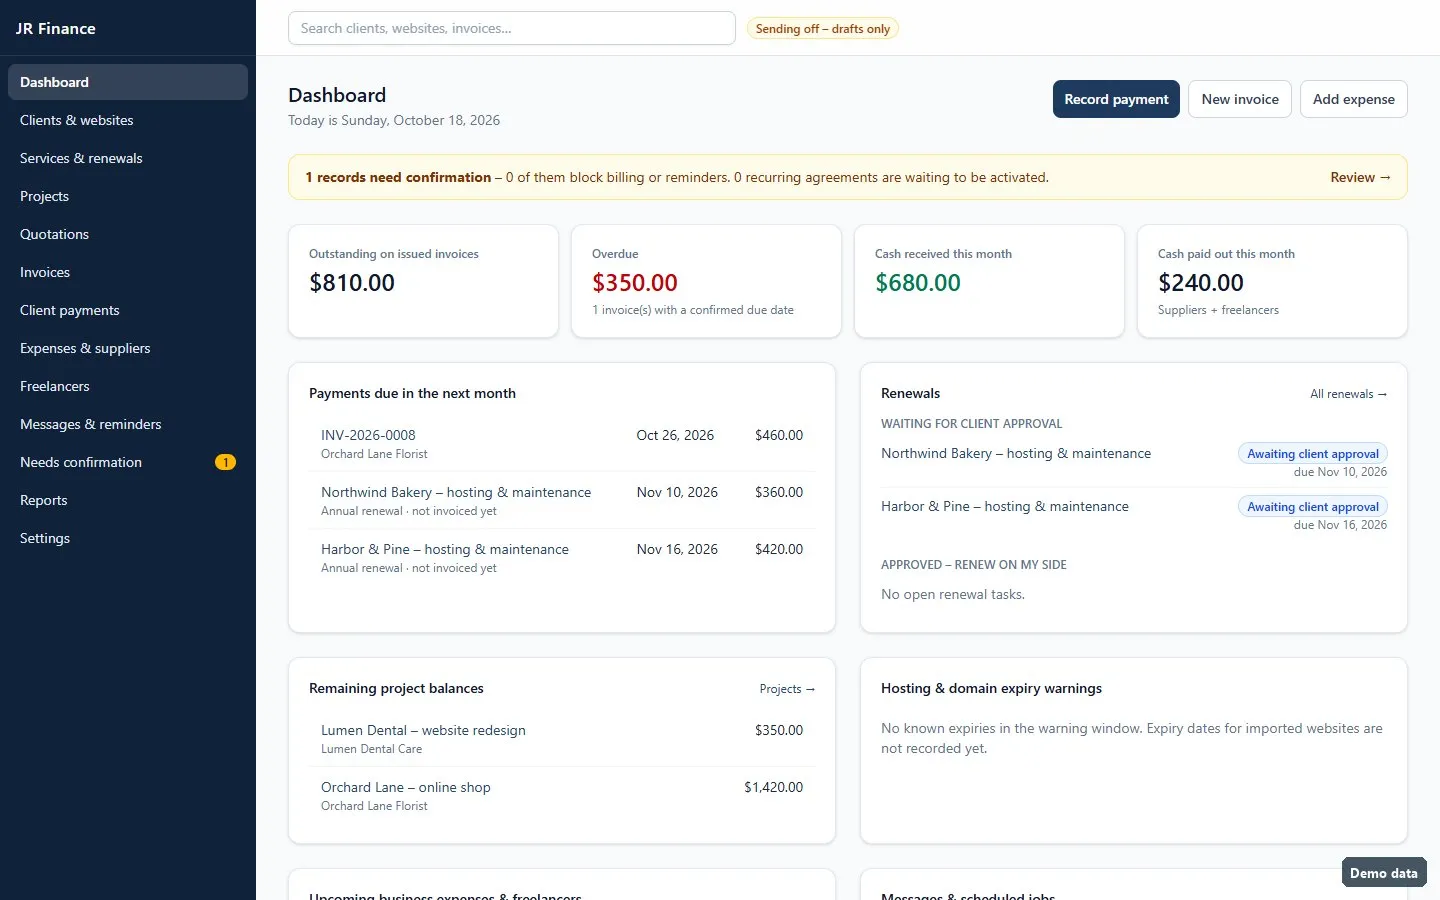Click the JR Finance logo title
The image size is (1440, 900).
click(x=56, y=29)
